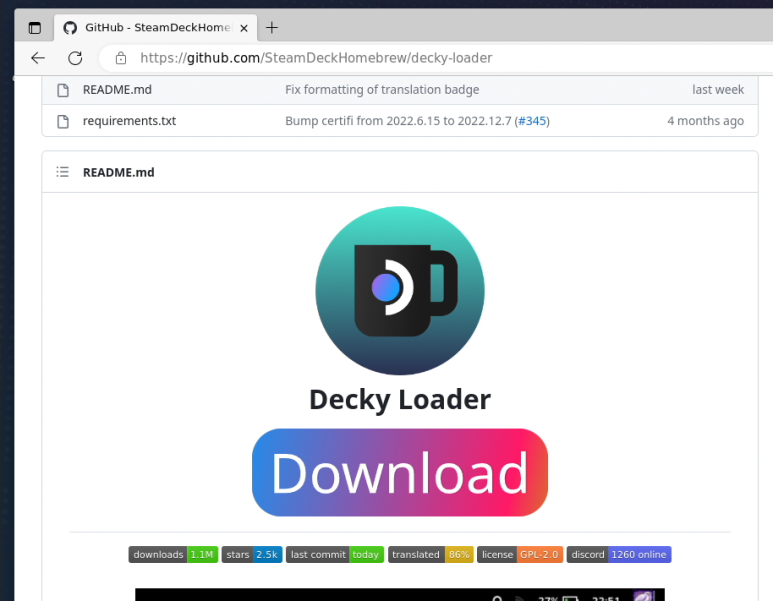The height and width of the screenshot is (601, 773).
Task: Click the translated 86% badge
Action: [431, 555]
